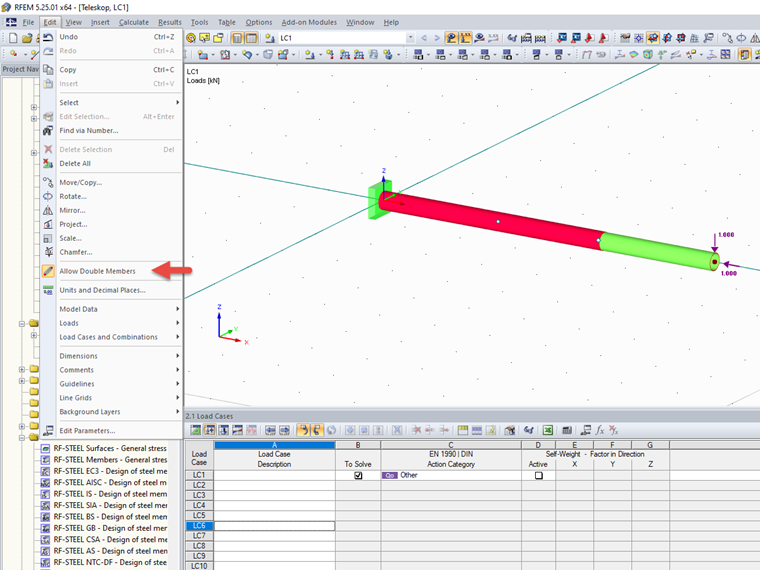Click the binoculars find icon in table toolbar
This screenshot has height=570, width=760.
tap(529, 430)
